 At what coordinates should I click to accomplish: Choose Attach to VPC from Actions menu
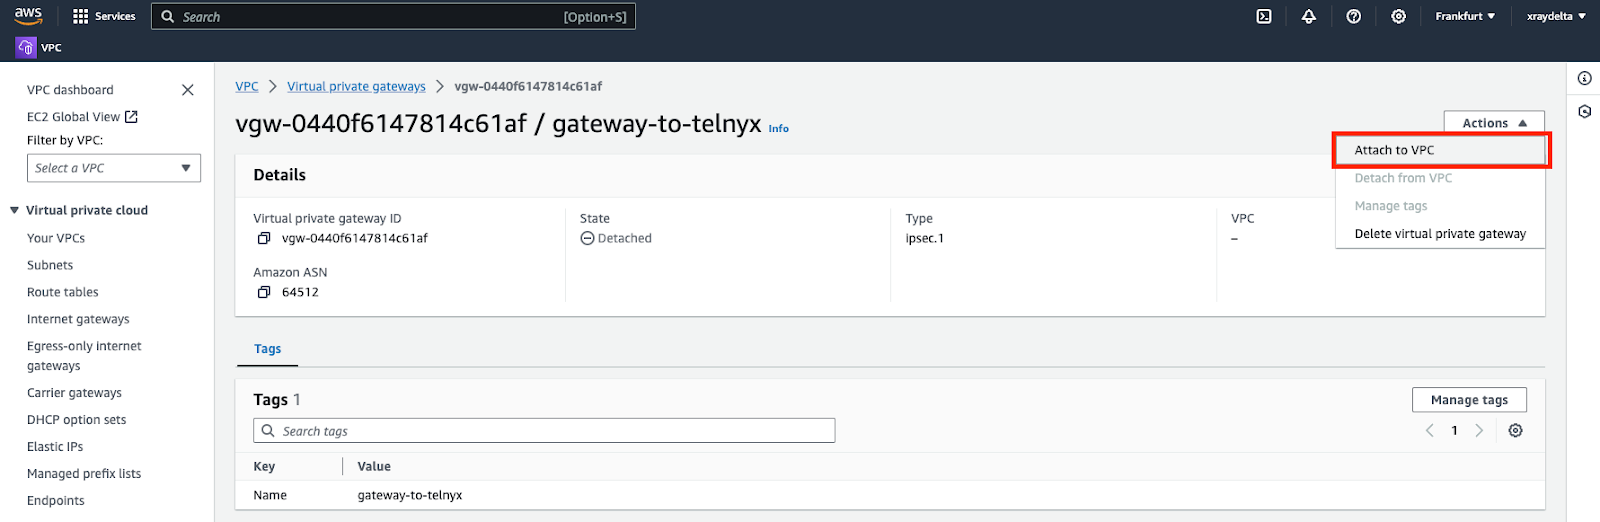click(x=1441, y=150)
